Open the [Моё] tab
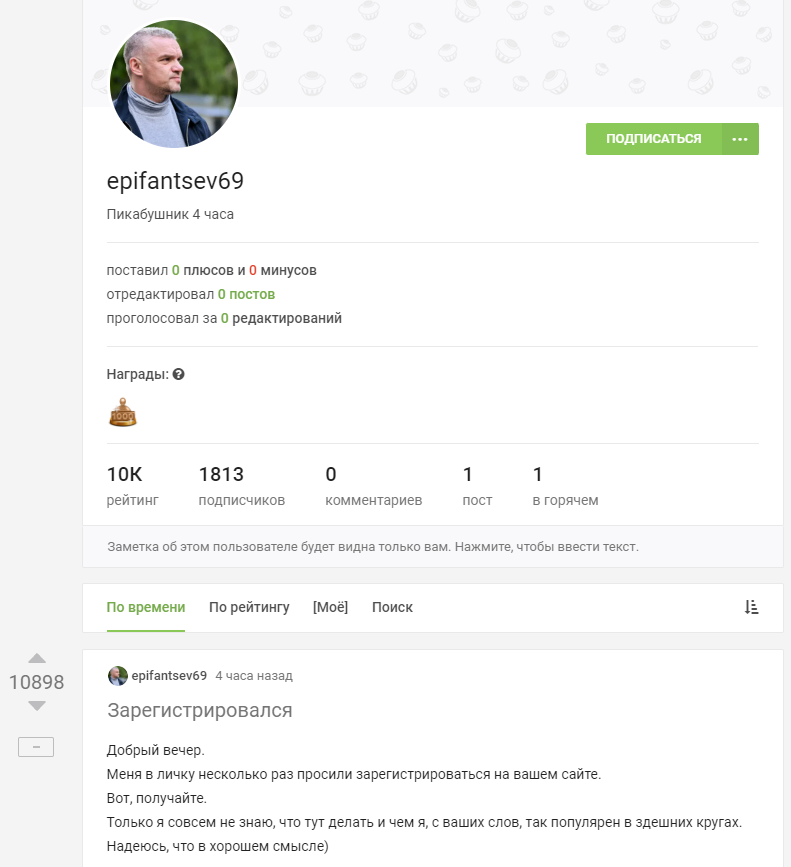The width and height of the screenshot is (791, 867). click(x=330, y=607)
